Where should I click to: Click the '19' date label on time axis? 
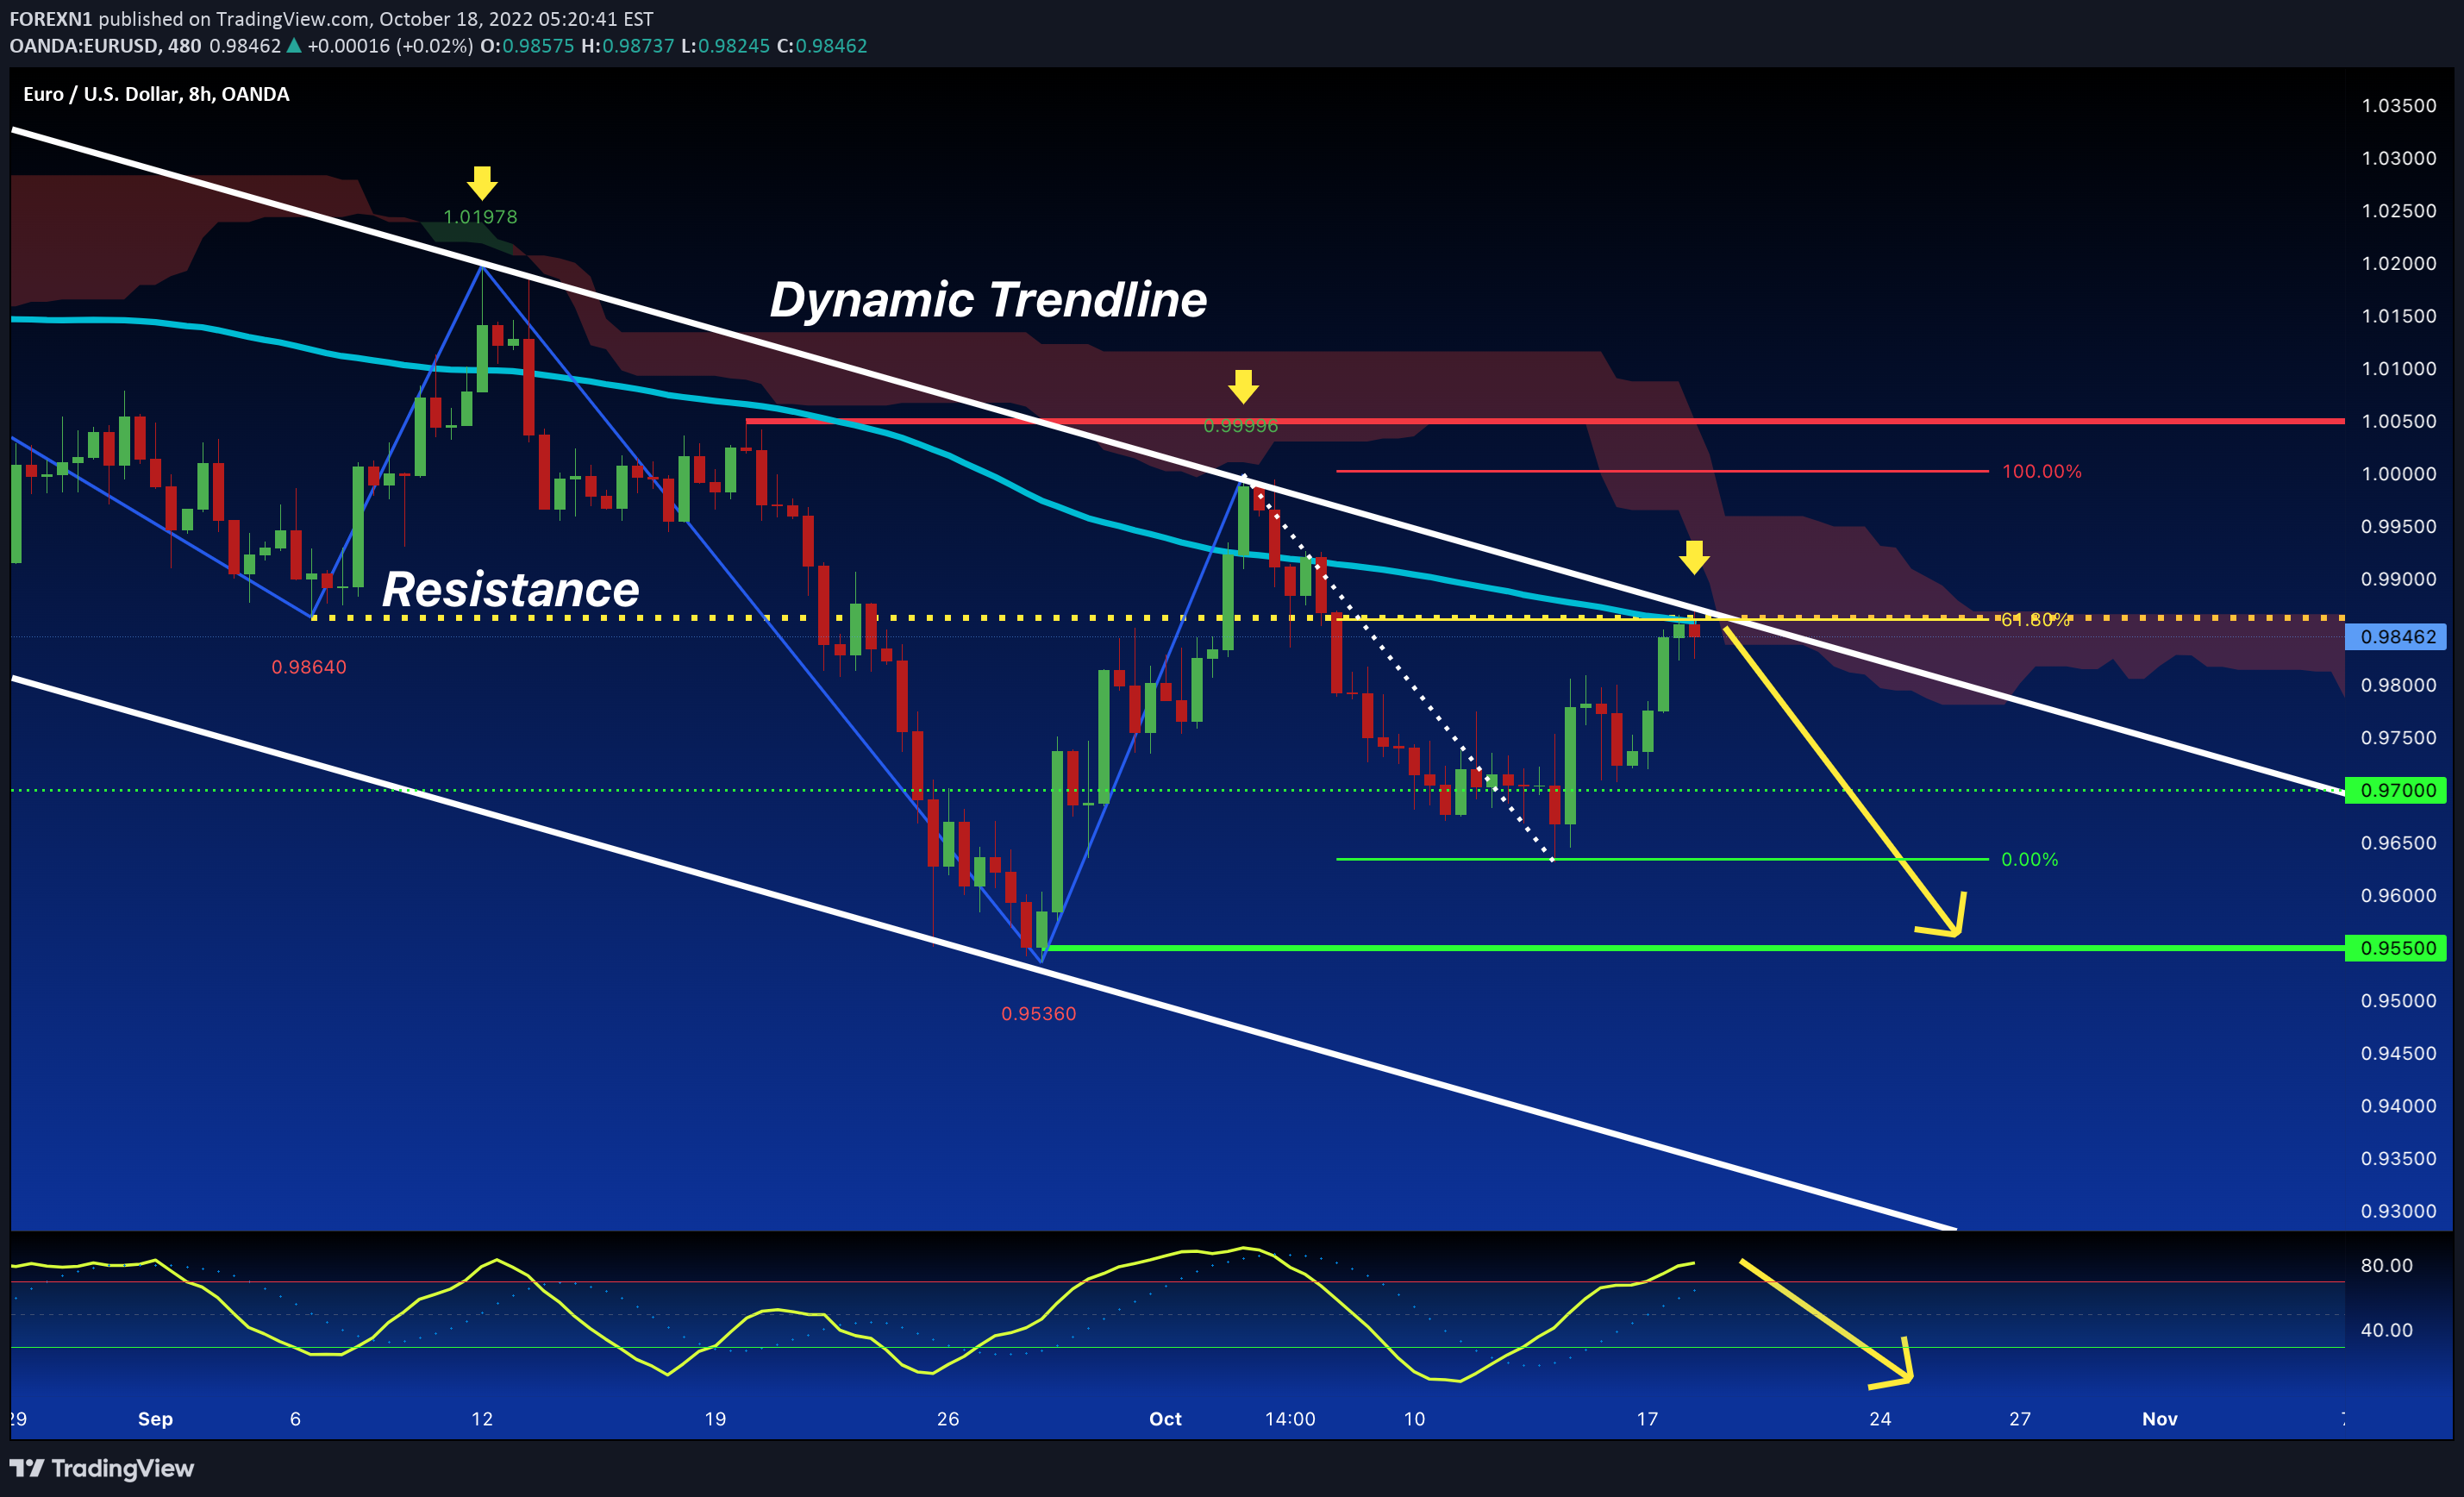[715, 1419]
